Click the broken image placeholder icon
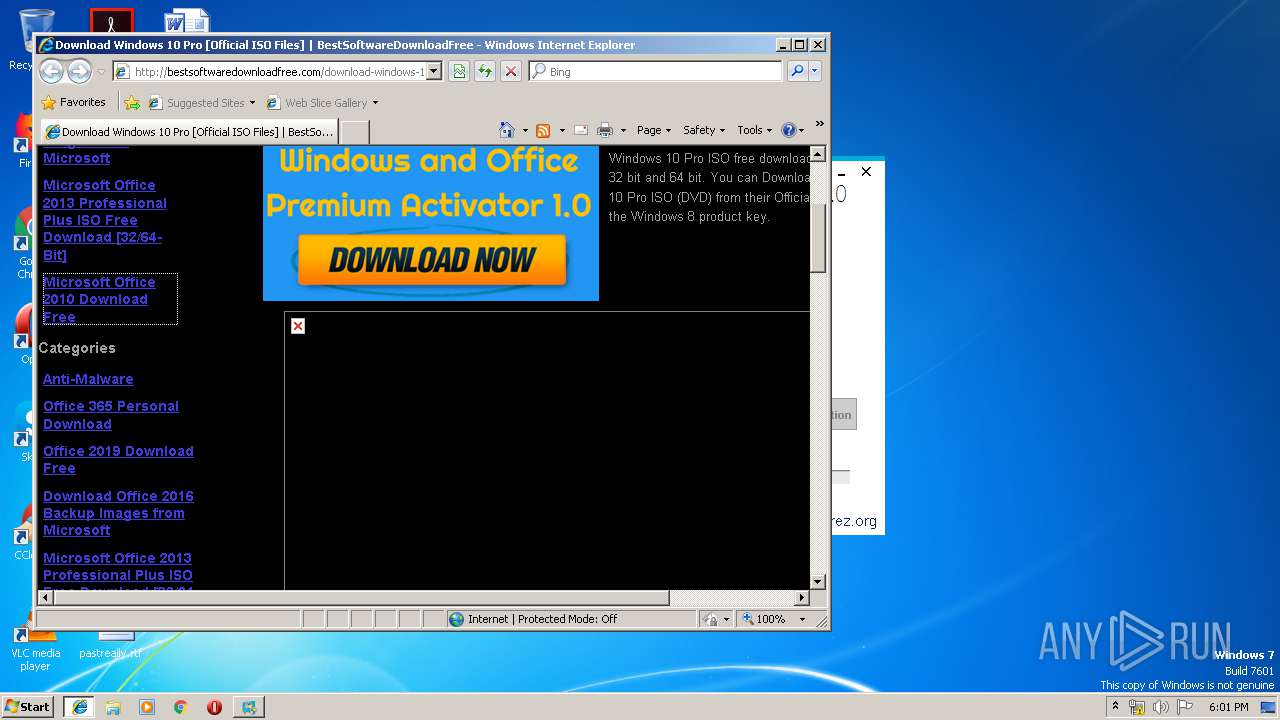The height and width of the screenshot is (720, 1280). (298, 326)
